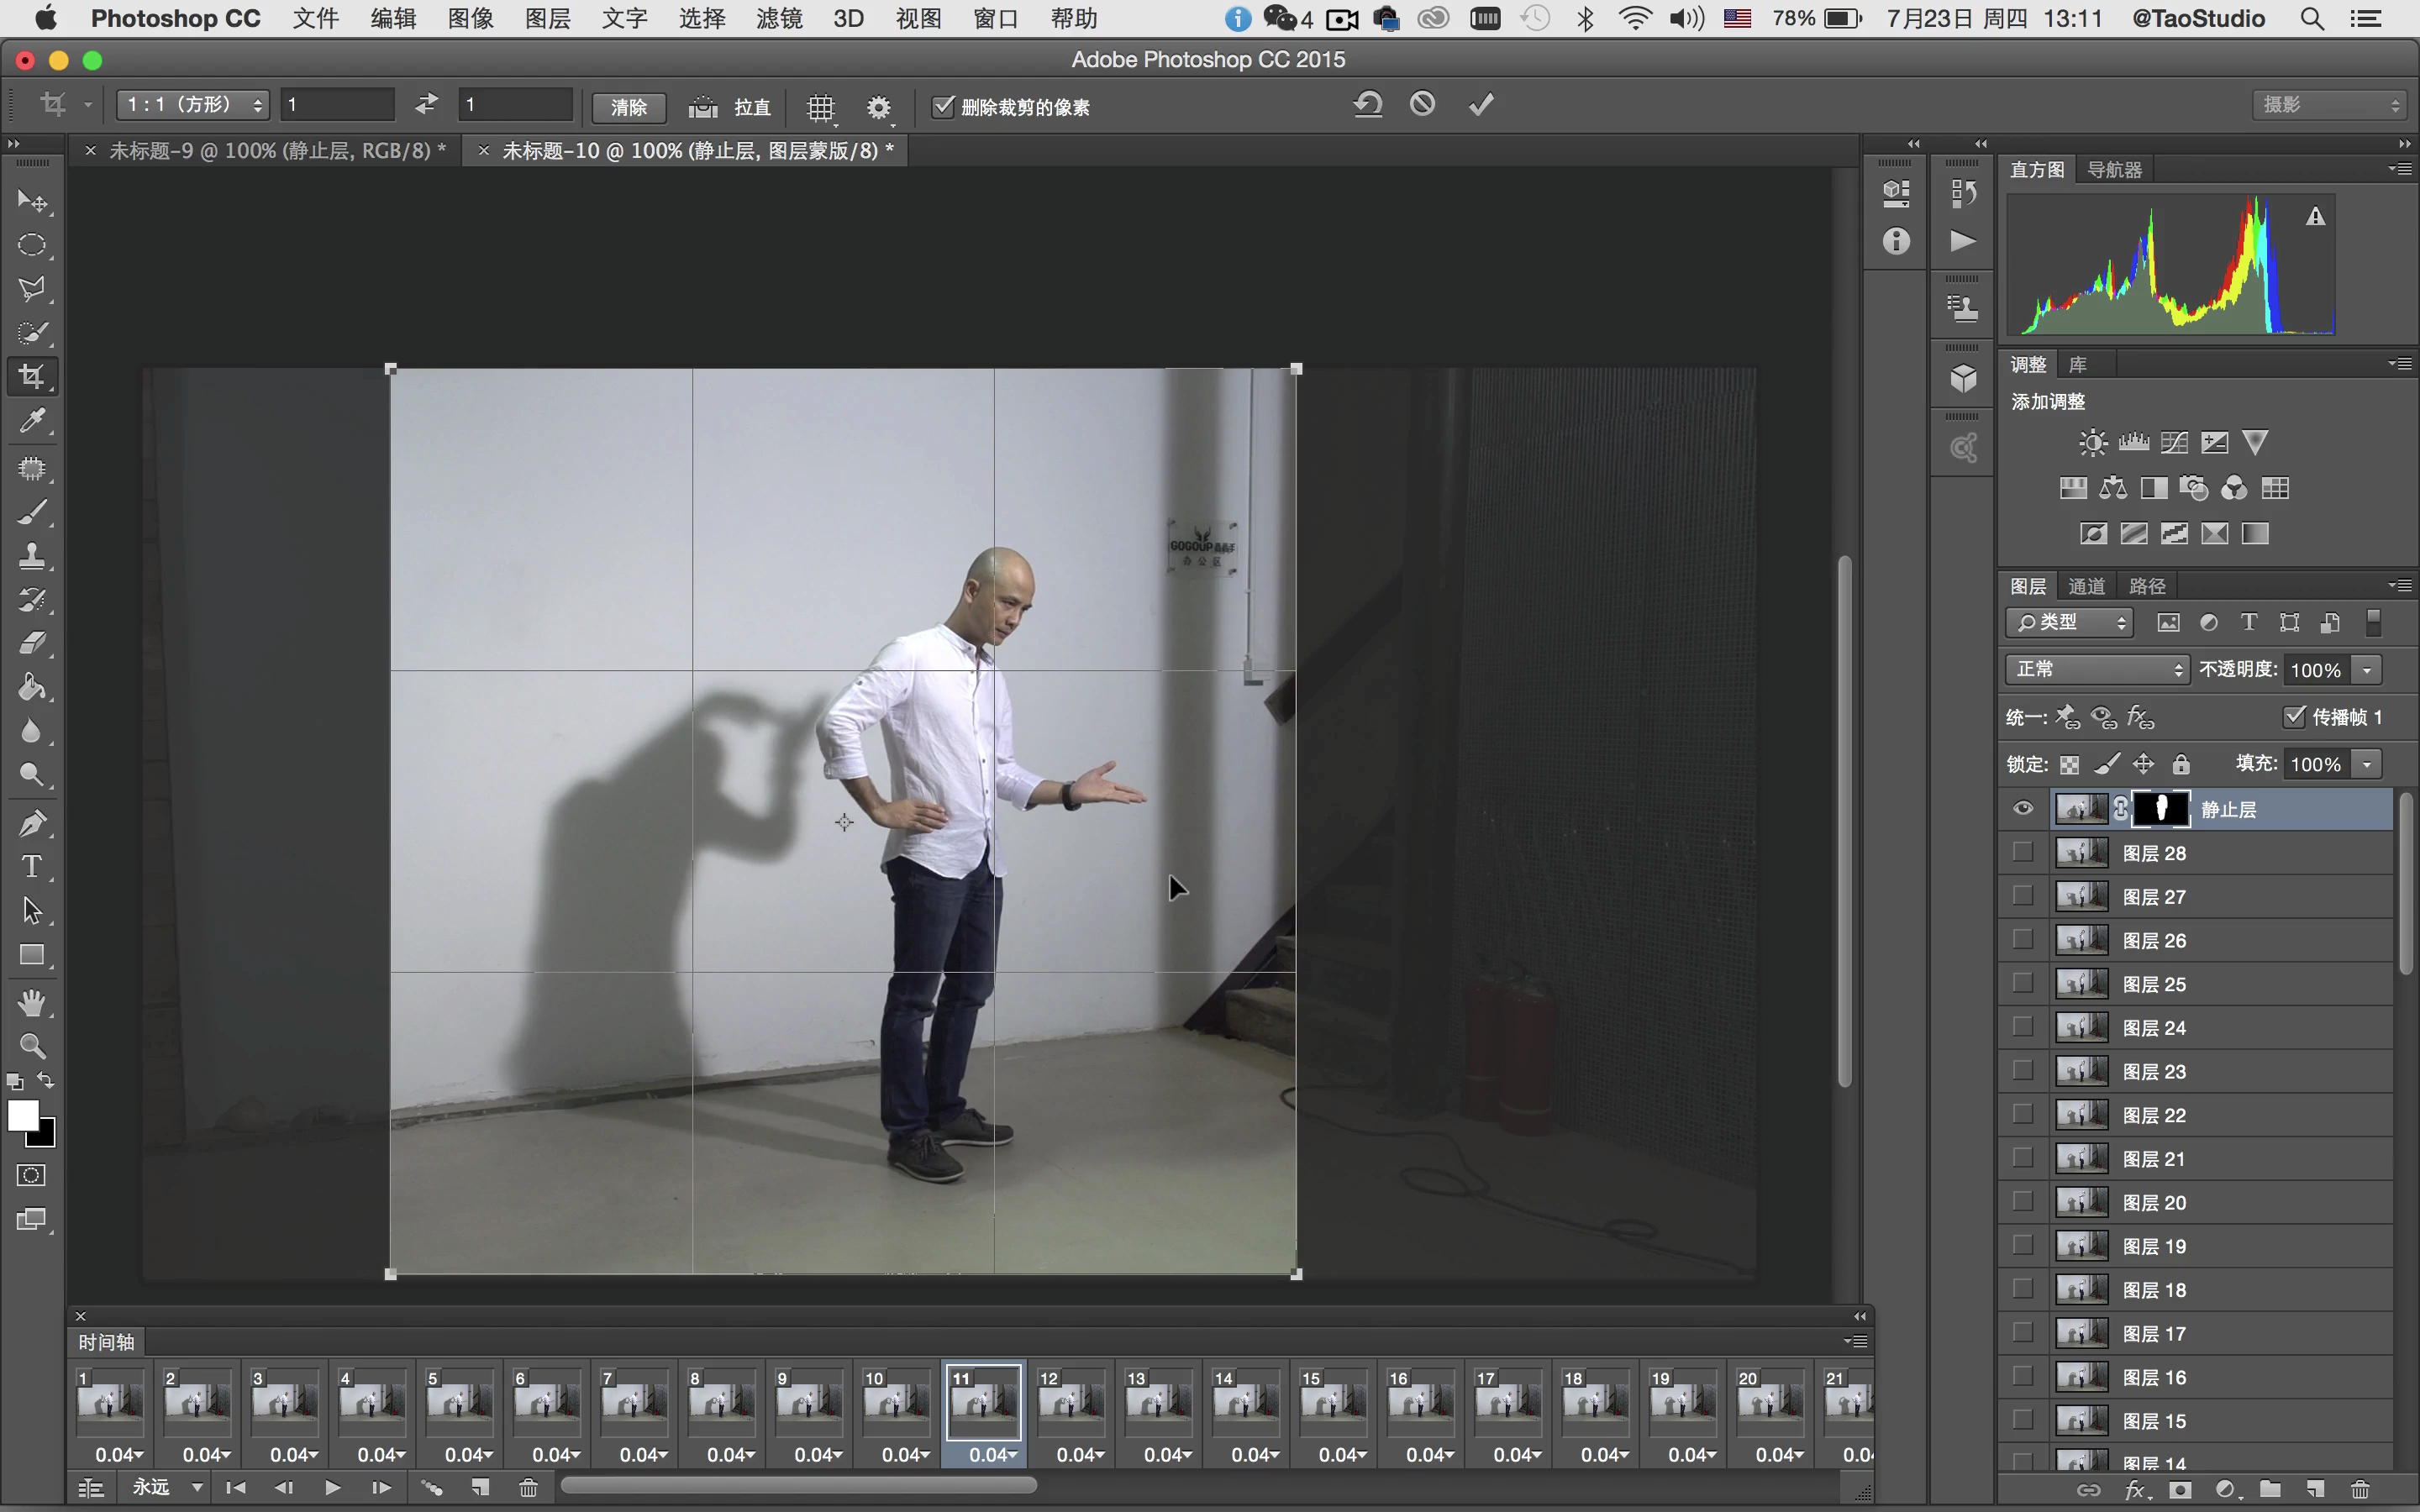
Task: Select the Hand tool
Action: 32,1002
